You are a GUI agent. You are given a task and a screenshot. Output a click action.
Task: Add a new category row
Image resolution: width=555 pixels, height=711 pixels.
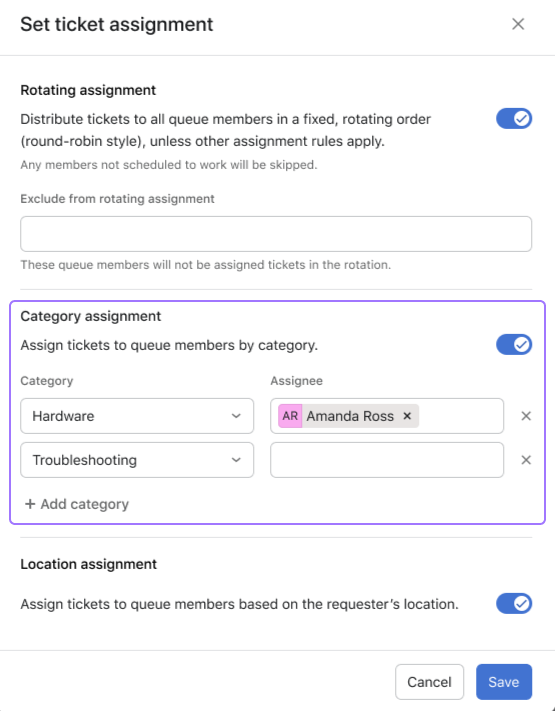(x=77, y=504)
